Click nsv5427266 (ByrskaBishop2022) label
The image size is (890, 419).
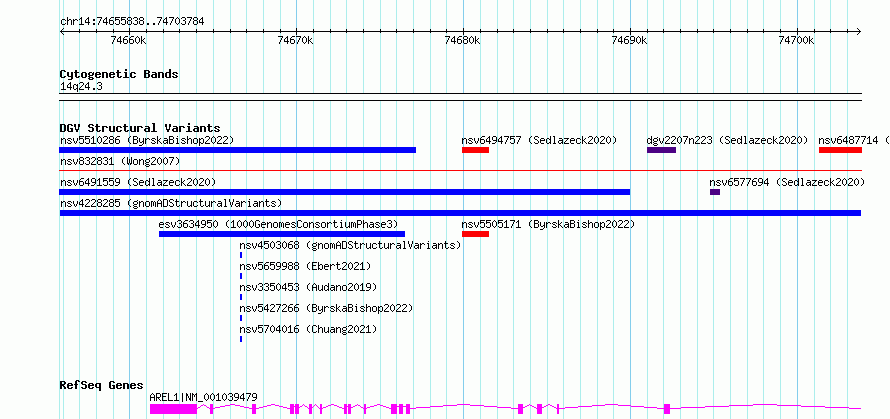[326, 308]
